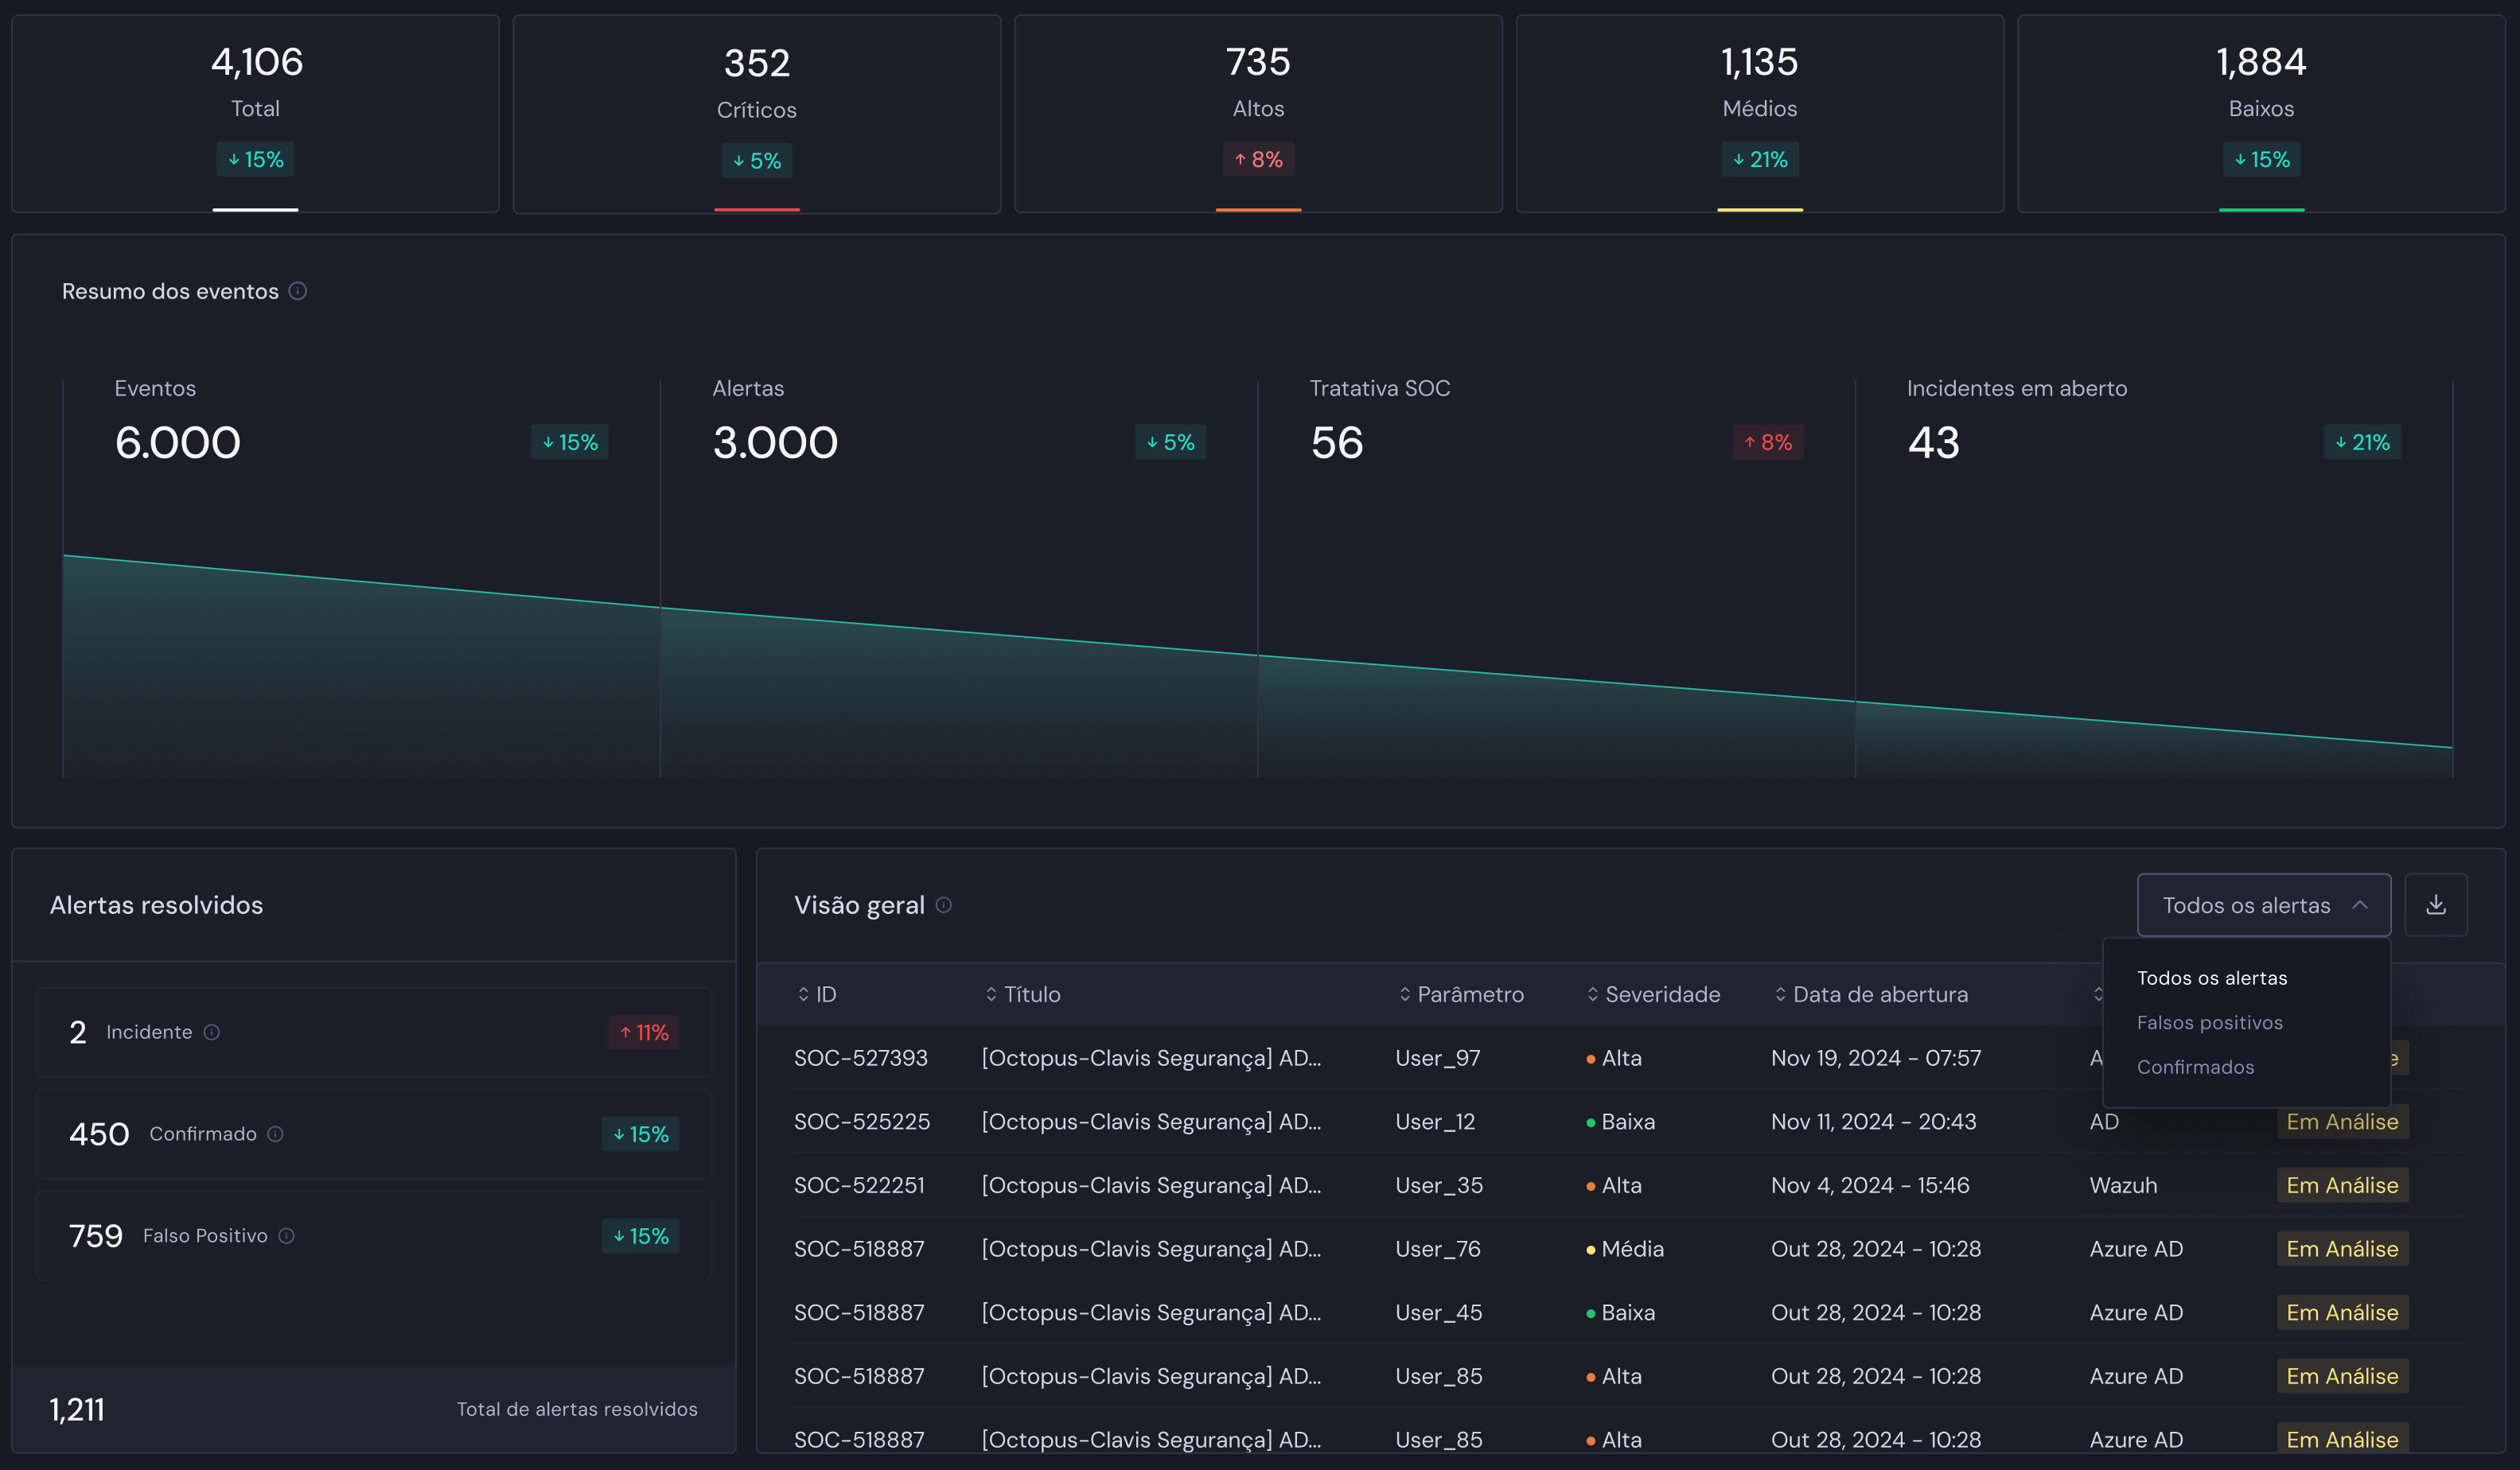2520x1470 pixels.
Task: Click info icon beside Confirmado
Action: 275,1134
